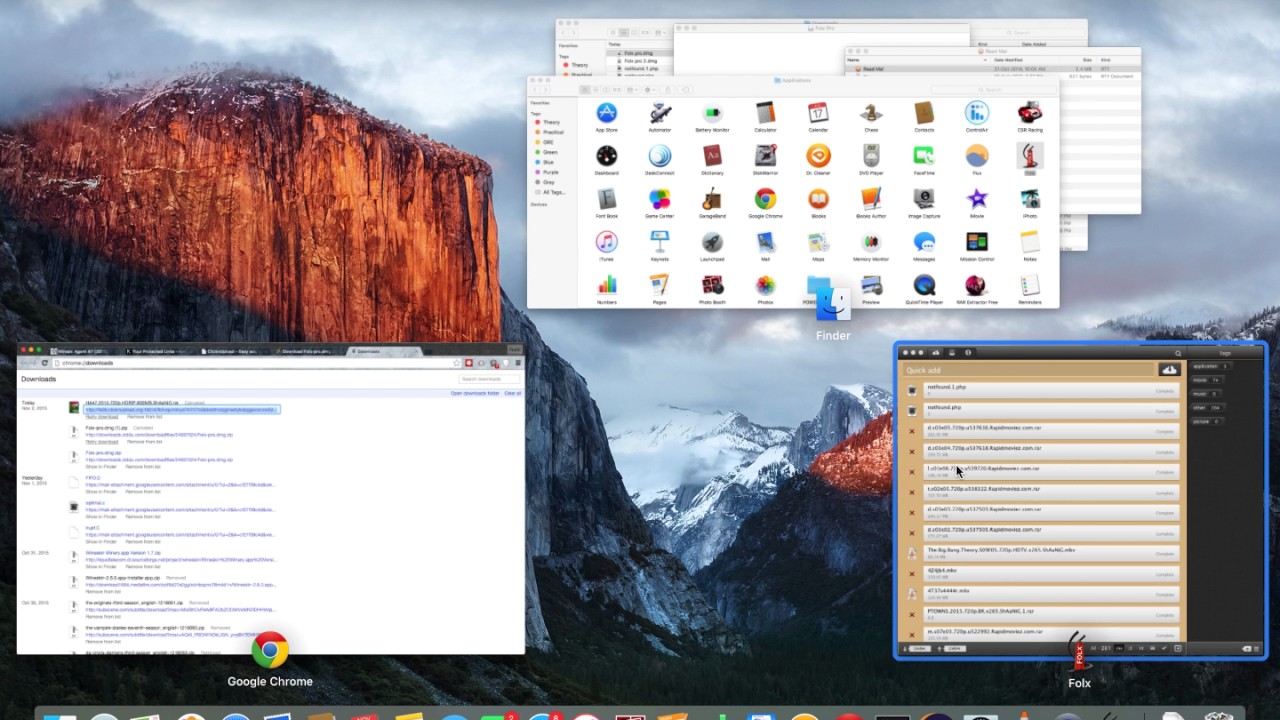Select the Calendar app icon
This screenshot has width=1280, height=720.
point(818,113)
